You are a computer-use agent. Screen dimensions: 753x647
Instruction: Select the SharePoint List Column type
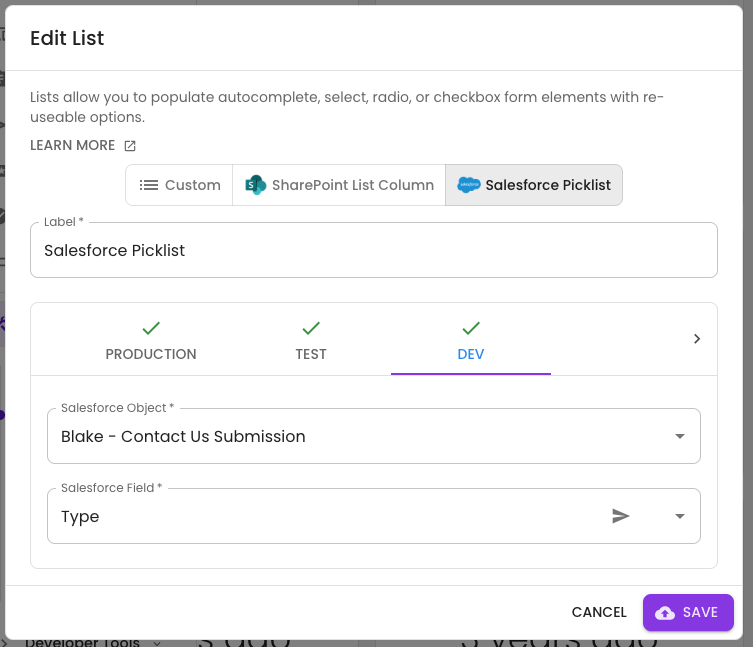(x=339, y=185)
